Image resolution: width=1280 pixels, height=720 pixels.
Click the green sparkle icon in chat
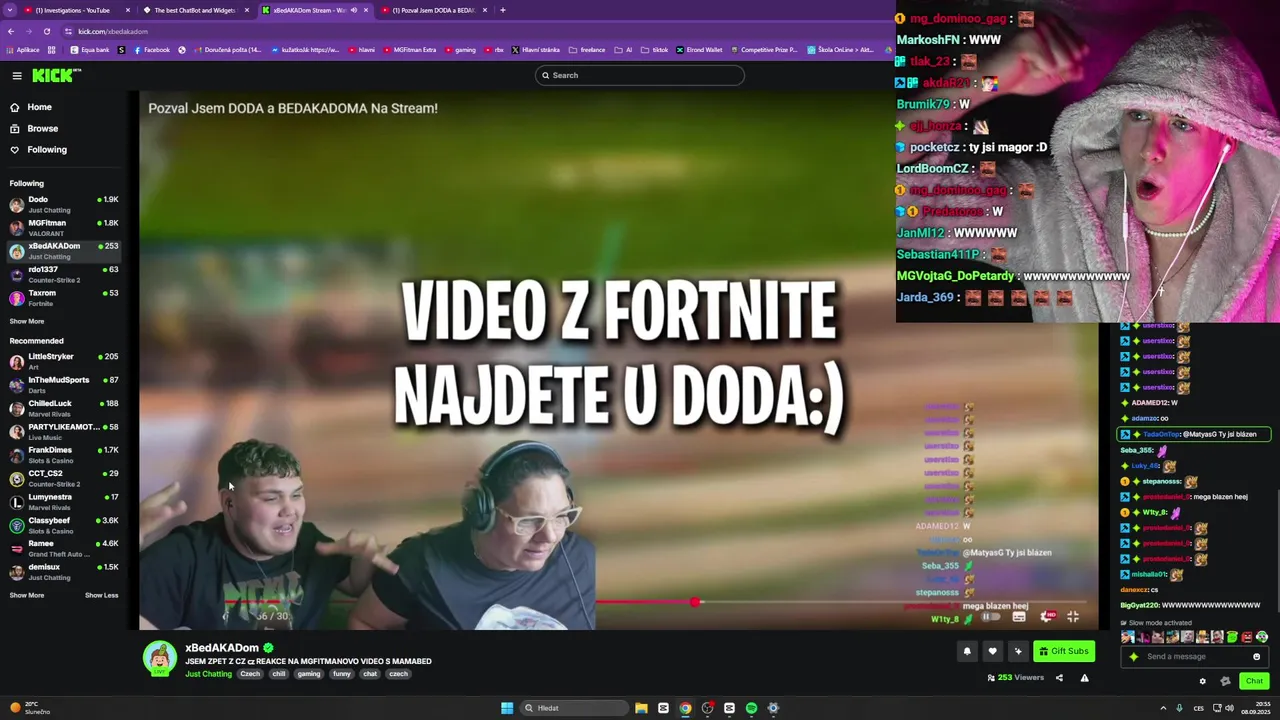(1133, 657)
